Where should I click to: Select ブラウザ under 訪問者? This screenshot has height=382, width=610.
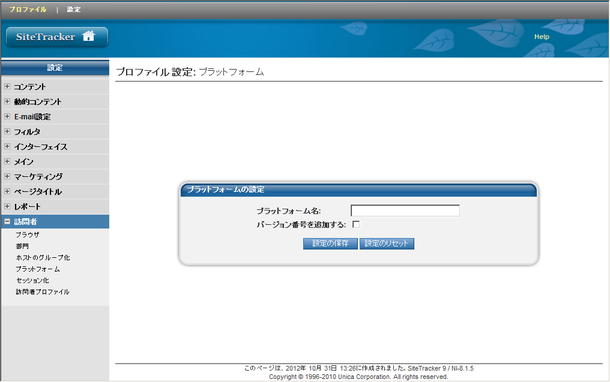point(27,235)
